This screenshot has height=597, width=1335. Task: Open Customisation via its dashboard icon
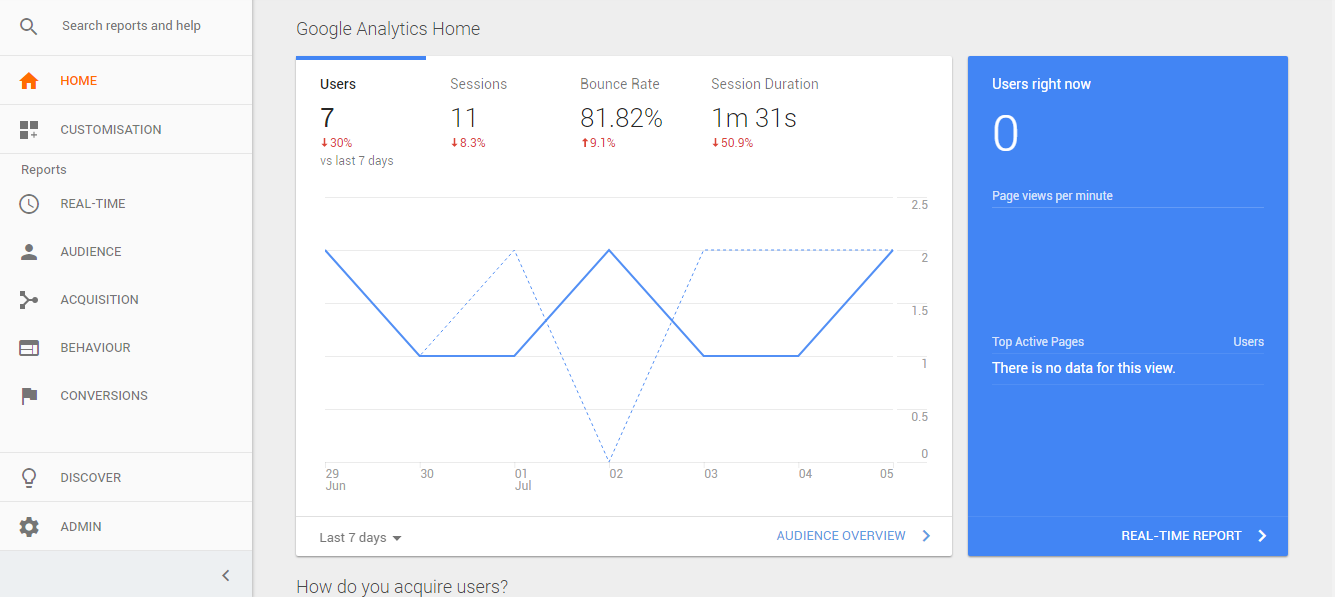coord(29,130)
